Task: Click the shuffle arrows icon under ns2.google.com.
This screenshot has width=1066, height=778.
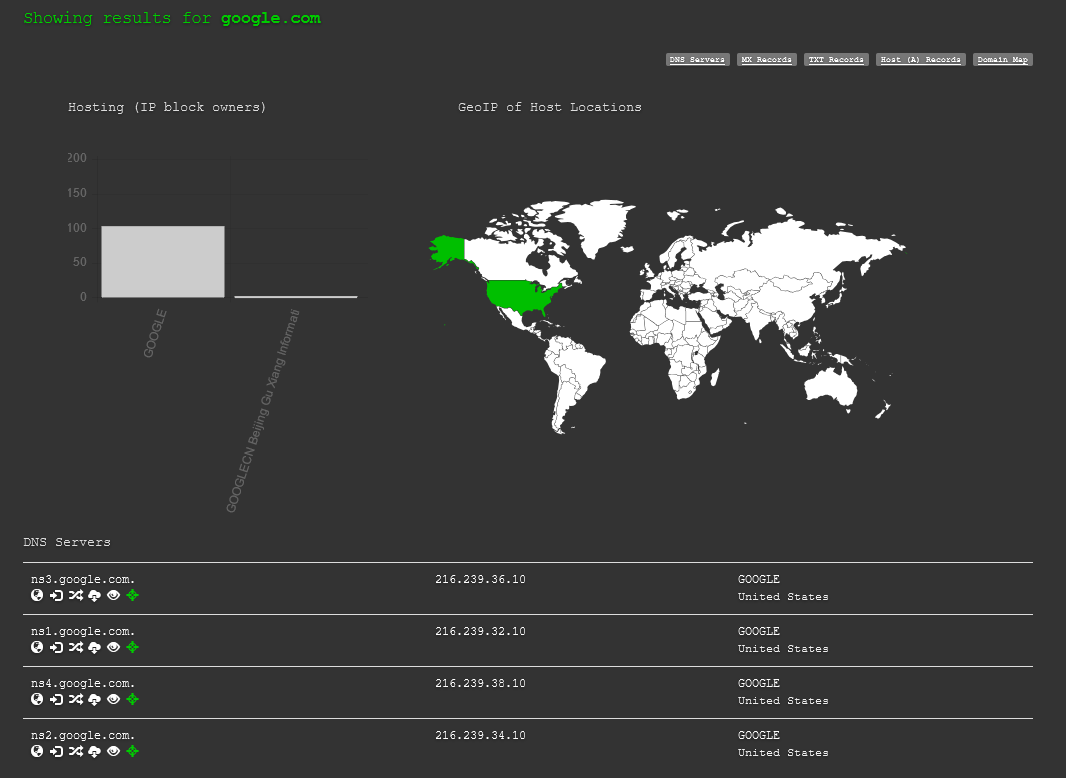Action: click(75, 751)
